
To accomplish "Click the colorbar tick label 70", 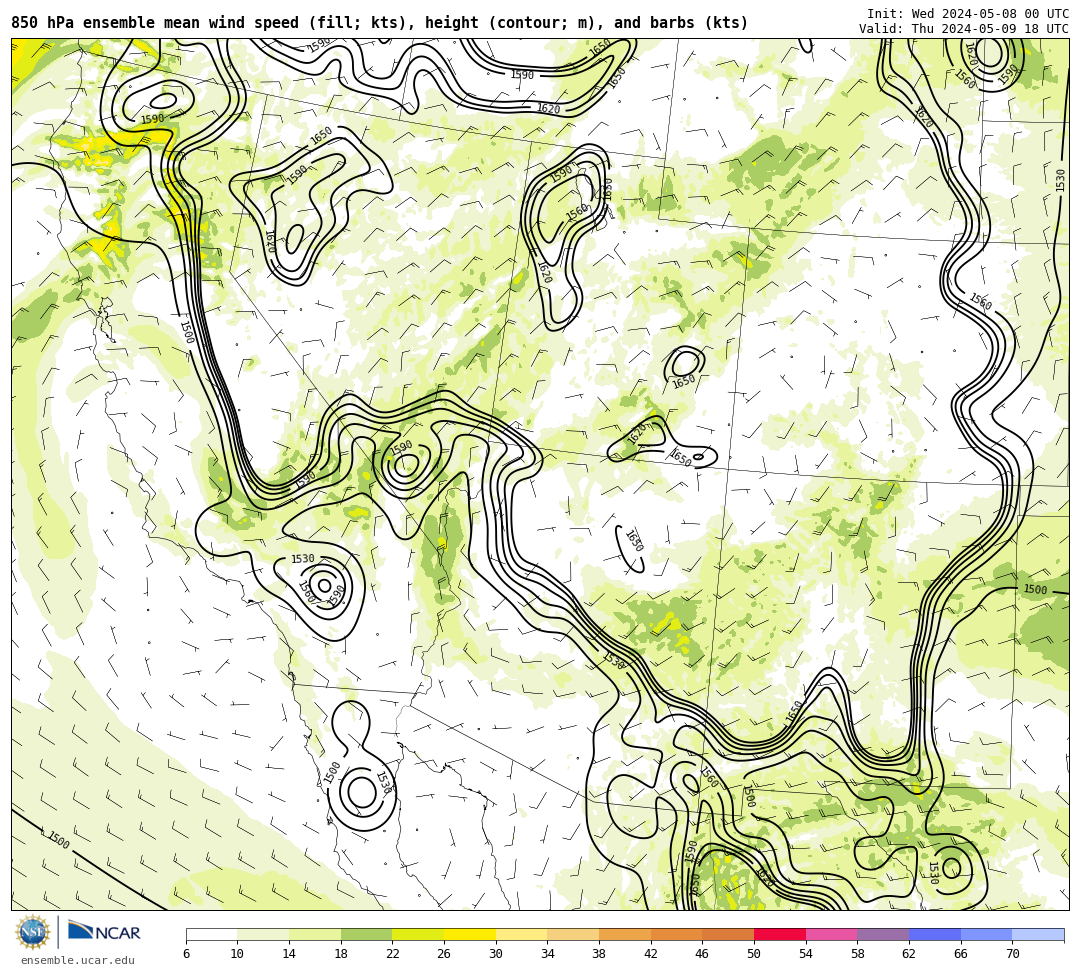I will (1012, 954).
